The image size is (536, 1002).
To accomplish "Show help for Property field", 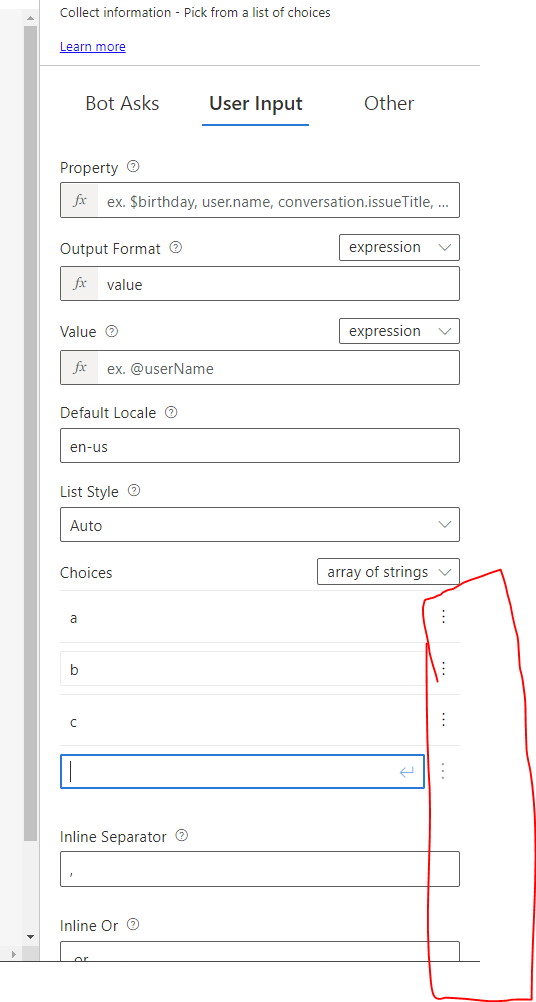I will coord(133,167).
